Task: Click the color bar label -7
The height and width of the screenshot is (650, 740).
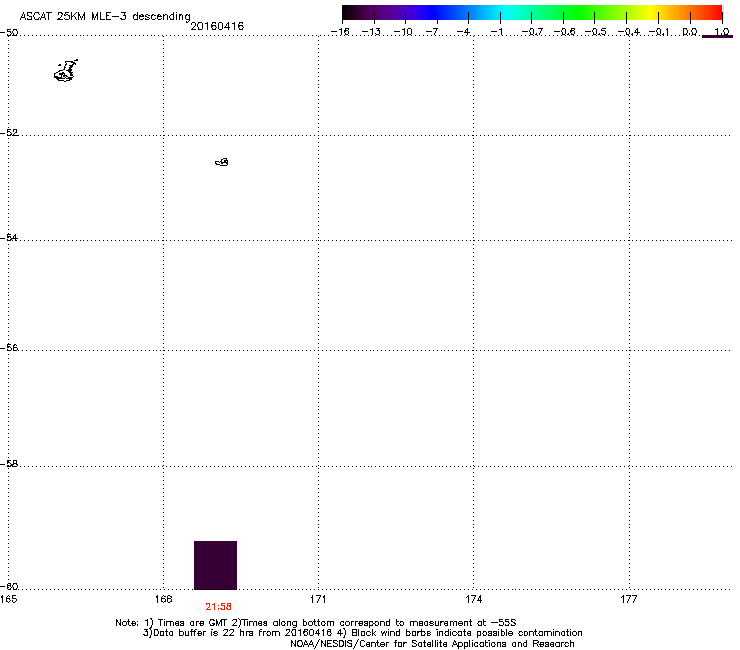Action: 431,32
